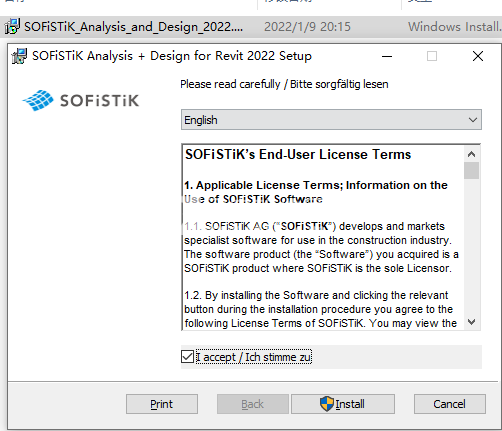Click the Cancel button

(x=450, y=404)
